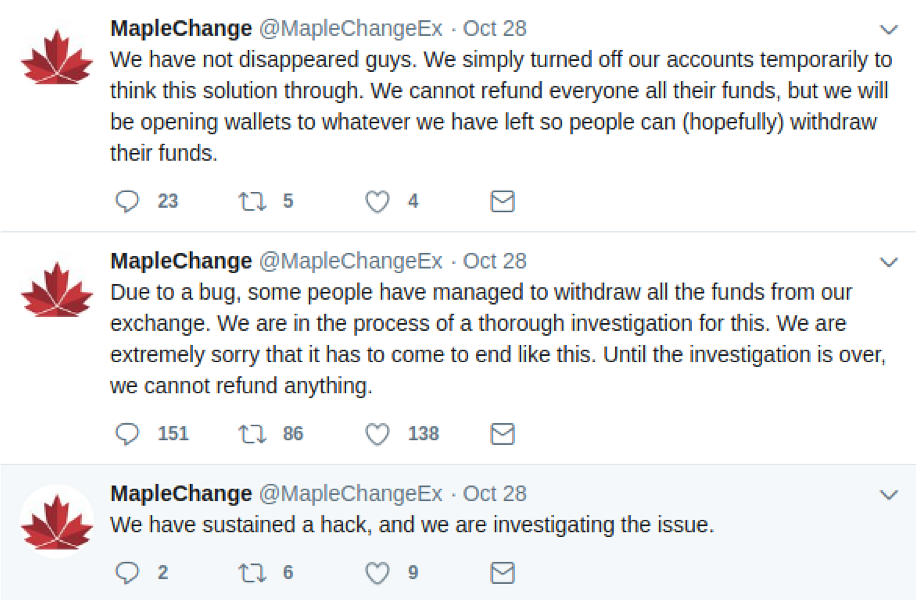
Task: Reply to the 'sustained a hack' tweet
Action: 127,573
